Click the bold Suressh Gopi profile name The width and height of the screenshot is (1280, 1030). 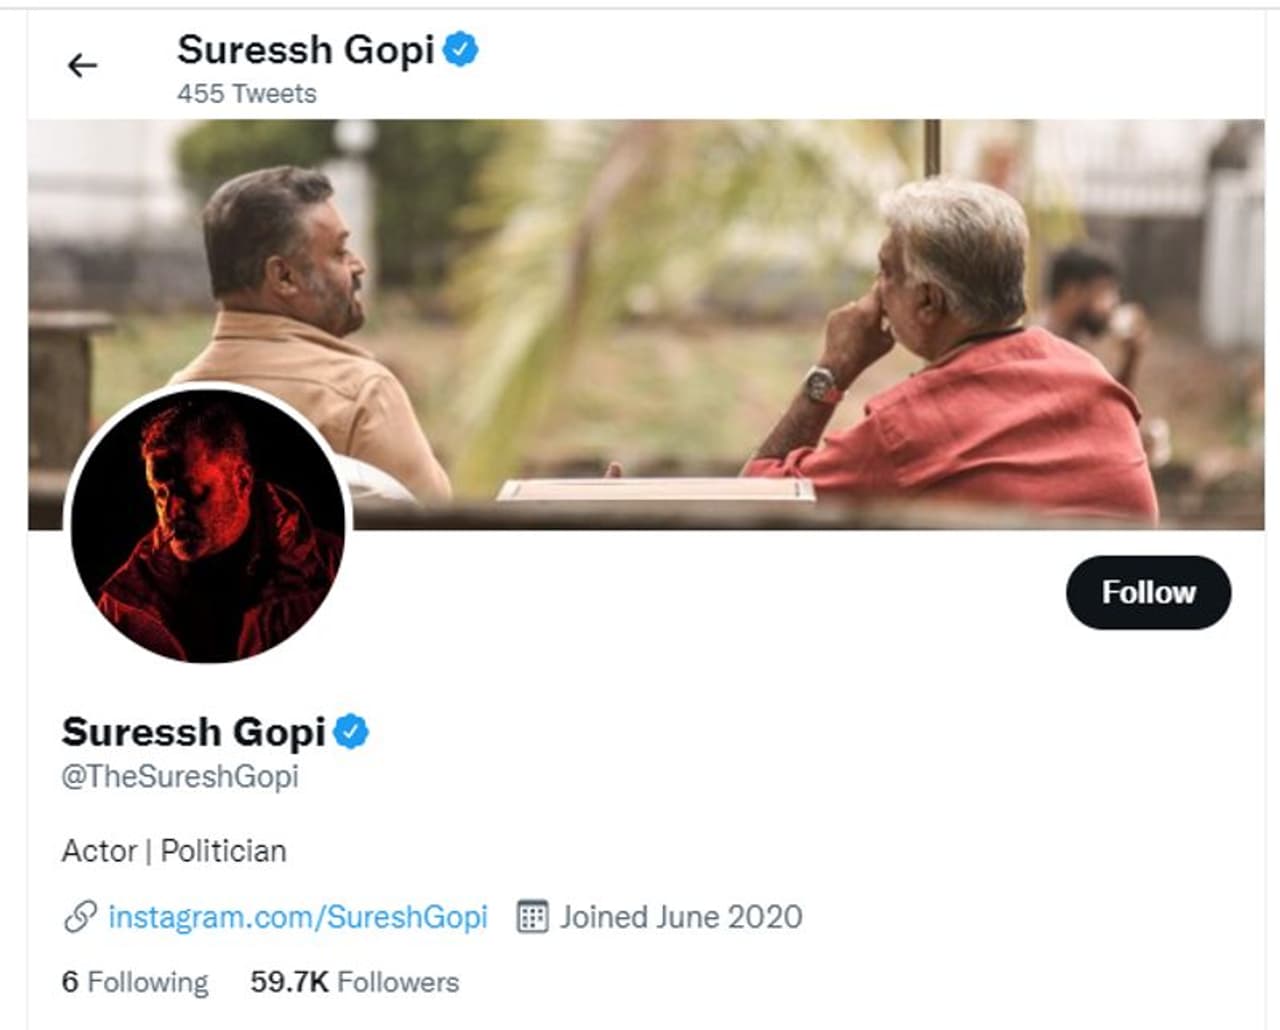click(x=193, y=732)
